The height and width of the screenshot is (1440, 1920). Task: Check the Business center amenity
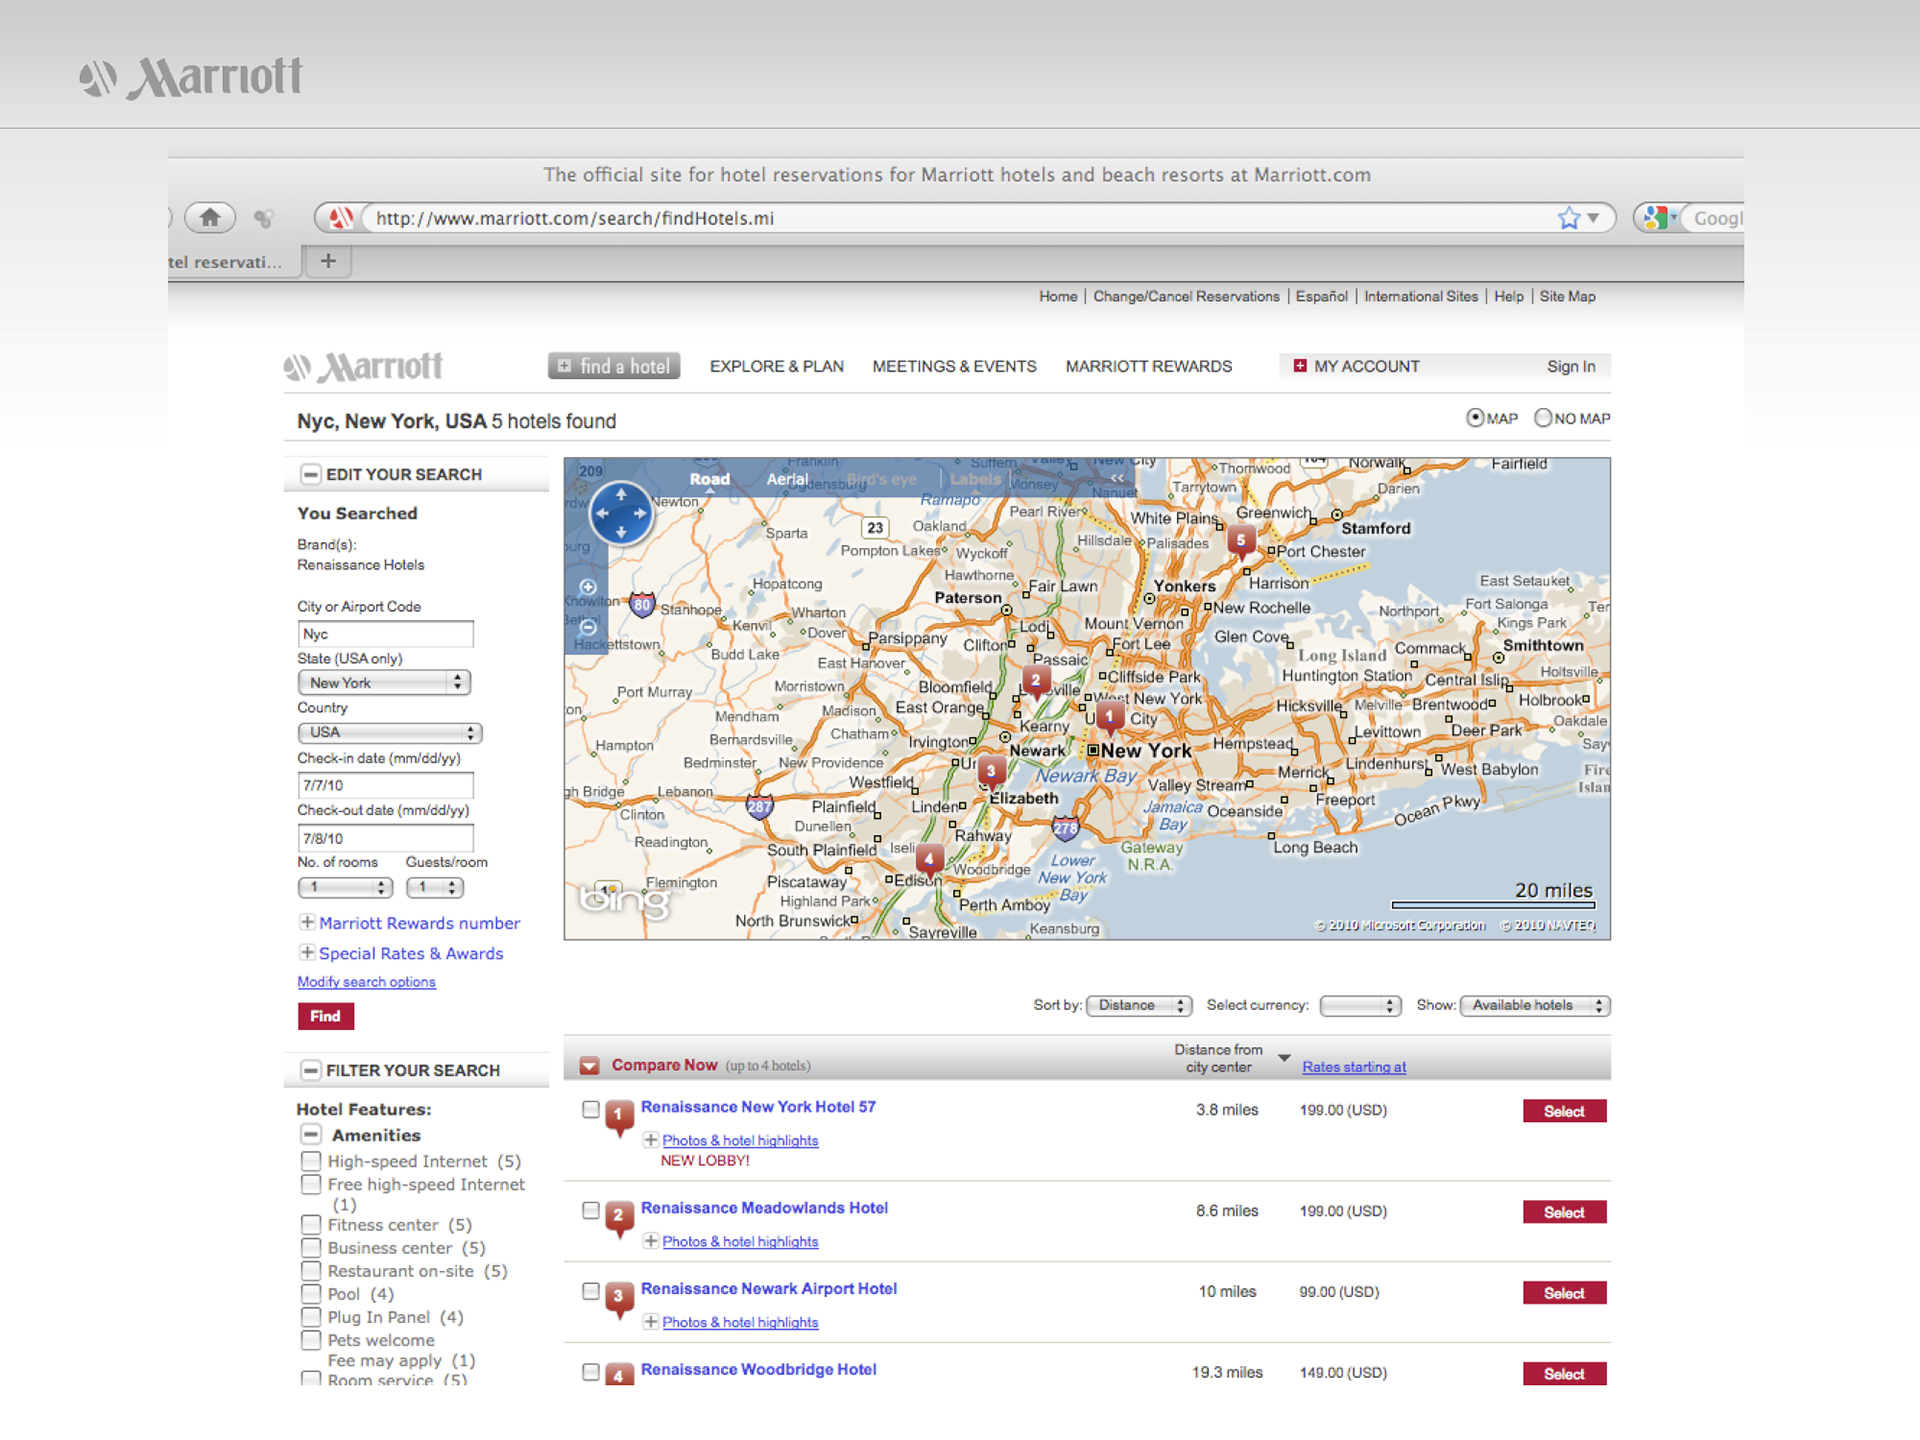(311, 1248)
